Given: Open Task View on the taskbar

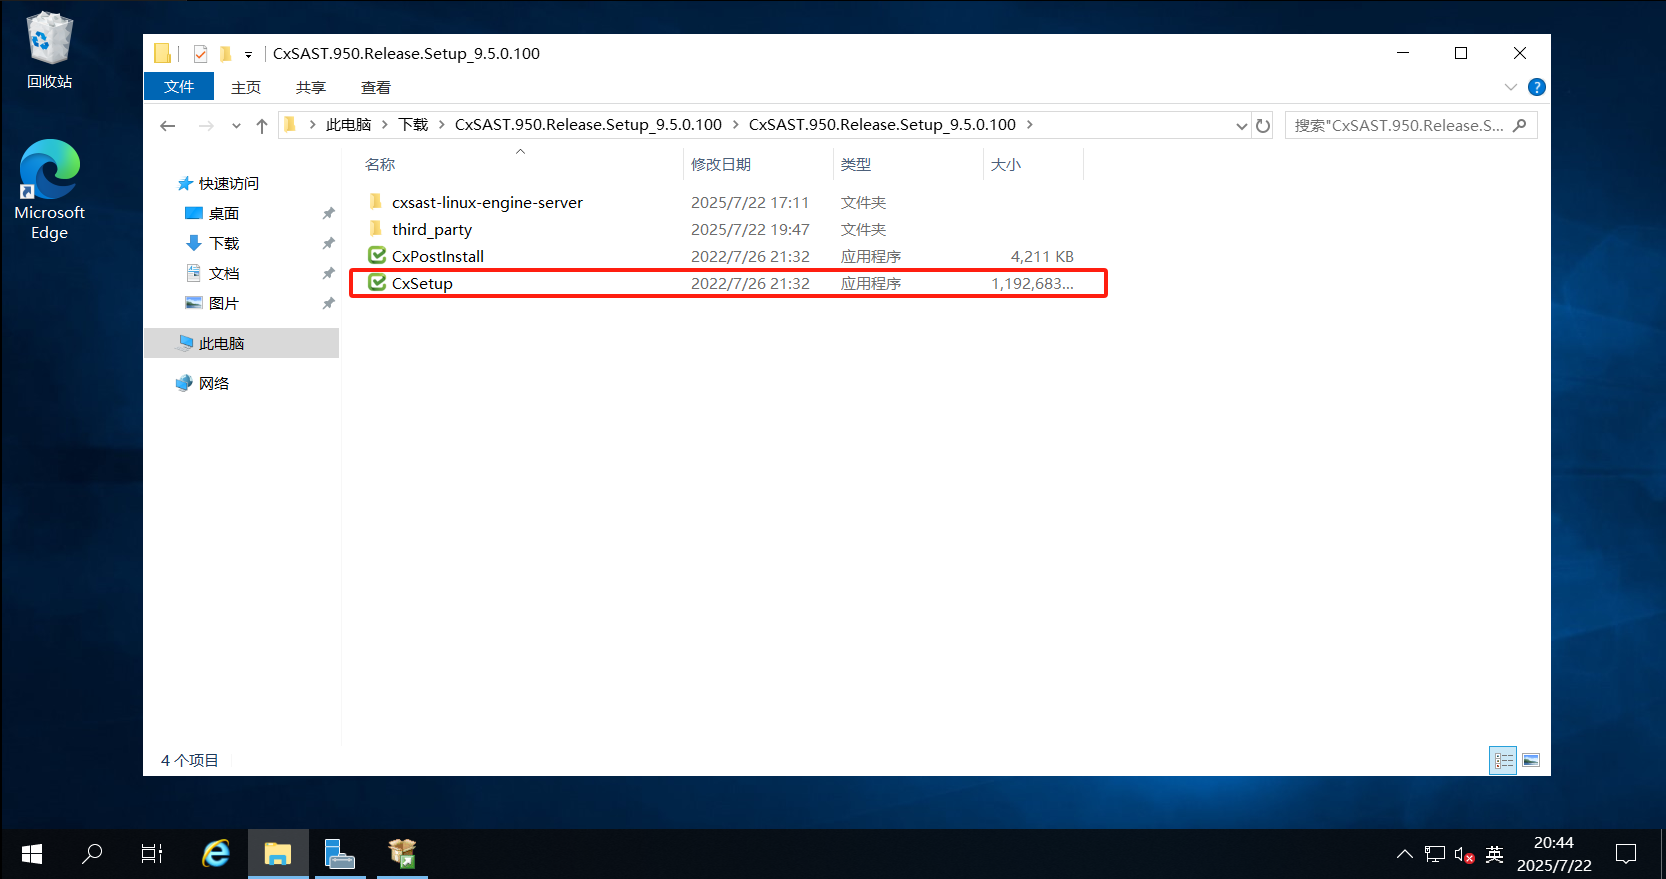Looking at the screenshot, I should [152, 854].
